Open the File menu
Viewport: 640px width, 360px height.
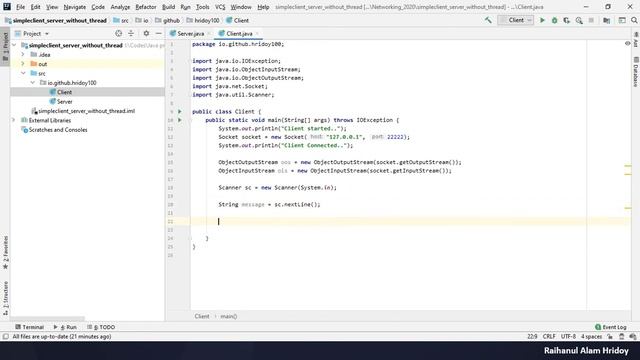20,7
